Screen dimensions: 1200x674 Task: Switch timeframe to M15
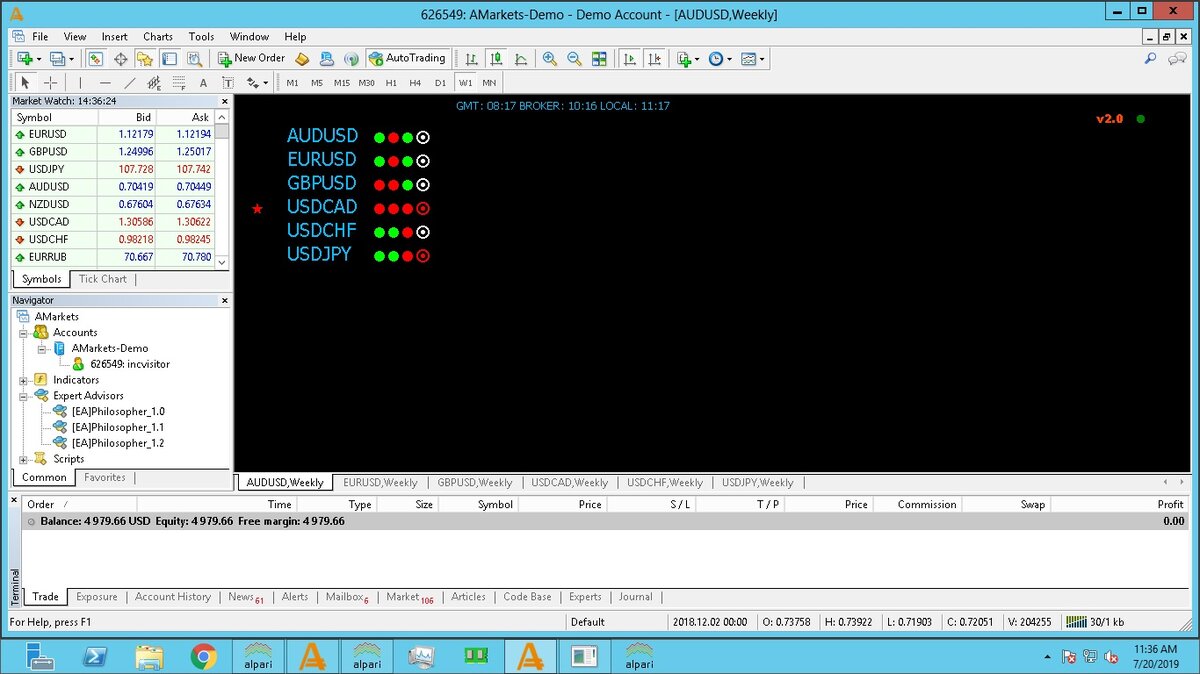342,83
